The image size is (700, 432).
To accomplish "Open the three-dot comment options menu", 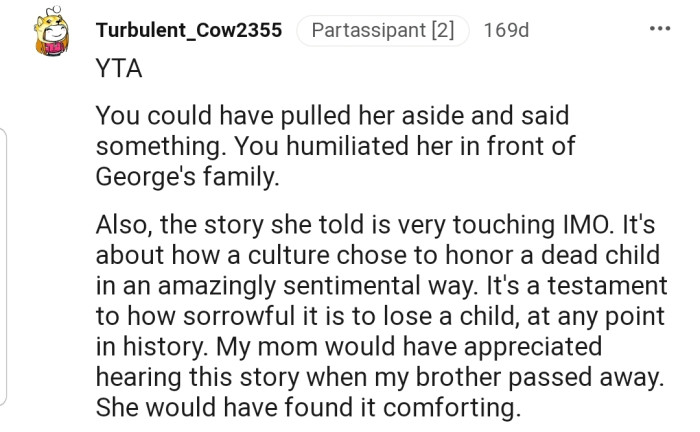I will coord(659,27).
